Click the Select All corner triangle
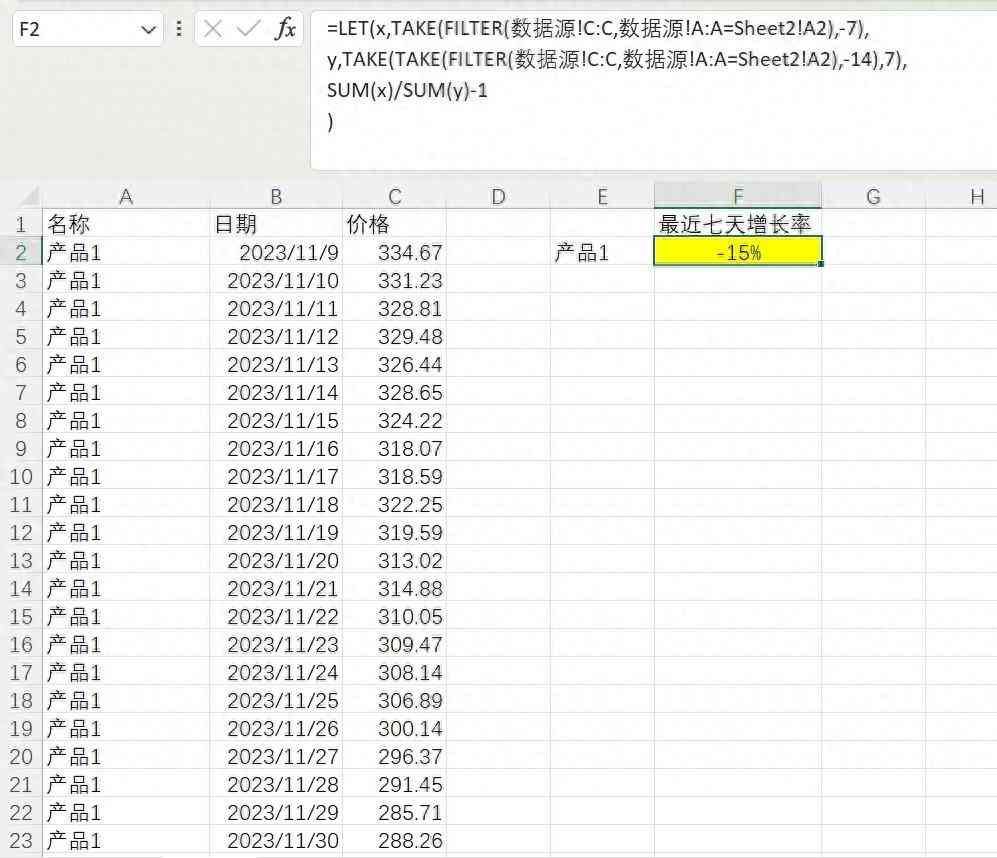Viewport: 997px width, 858px height. coord(28,197)
